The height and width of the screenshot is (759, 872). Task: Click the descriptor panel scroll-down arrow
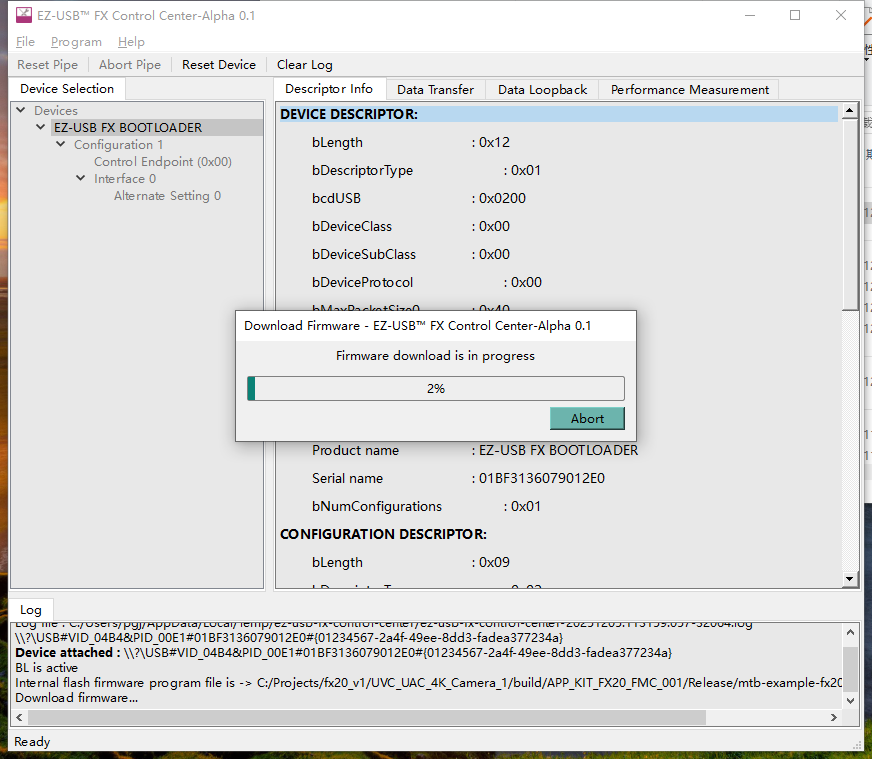[849, 579]
